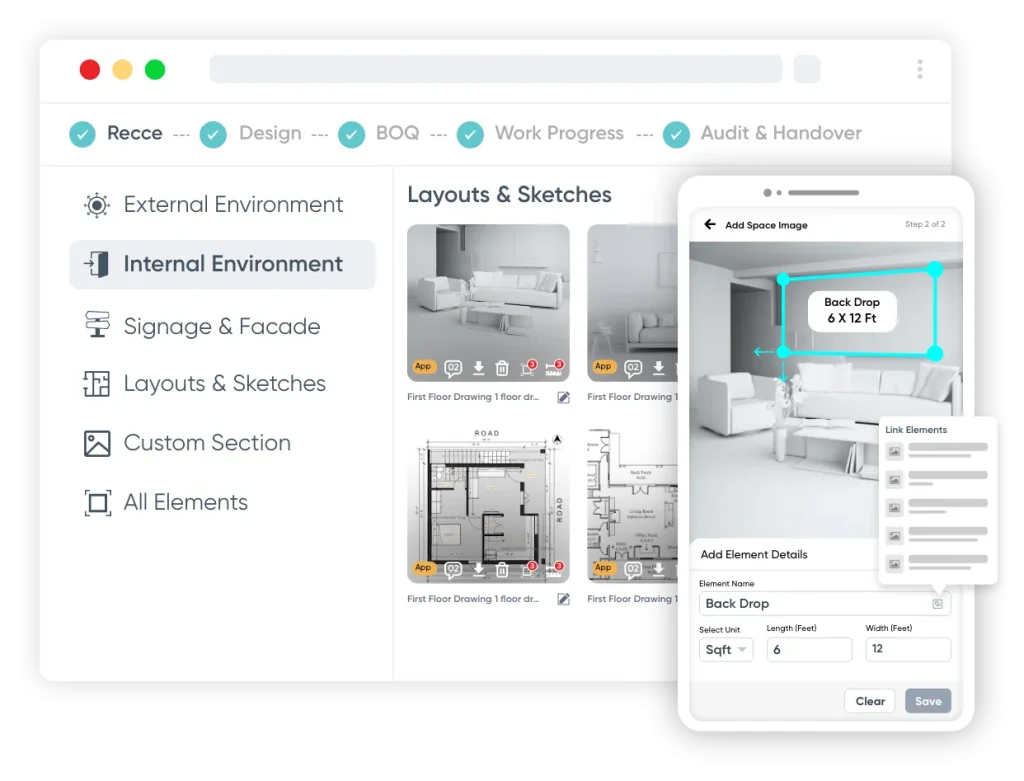
Task: Click the Recce step checkmark
Action: pos(82,134)
